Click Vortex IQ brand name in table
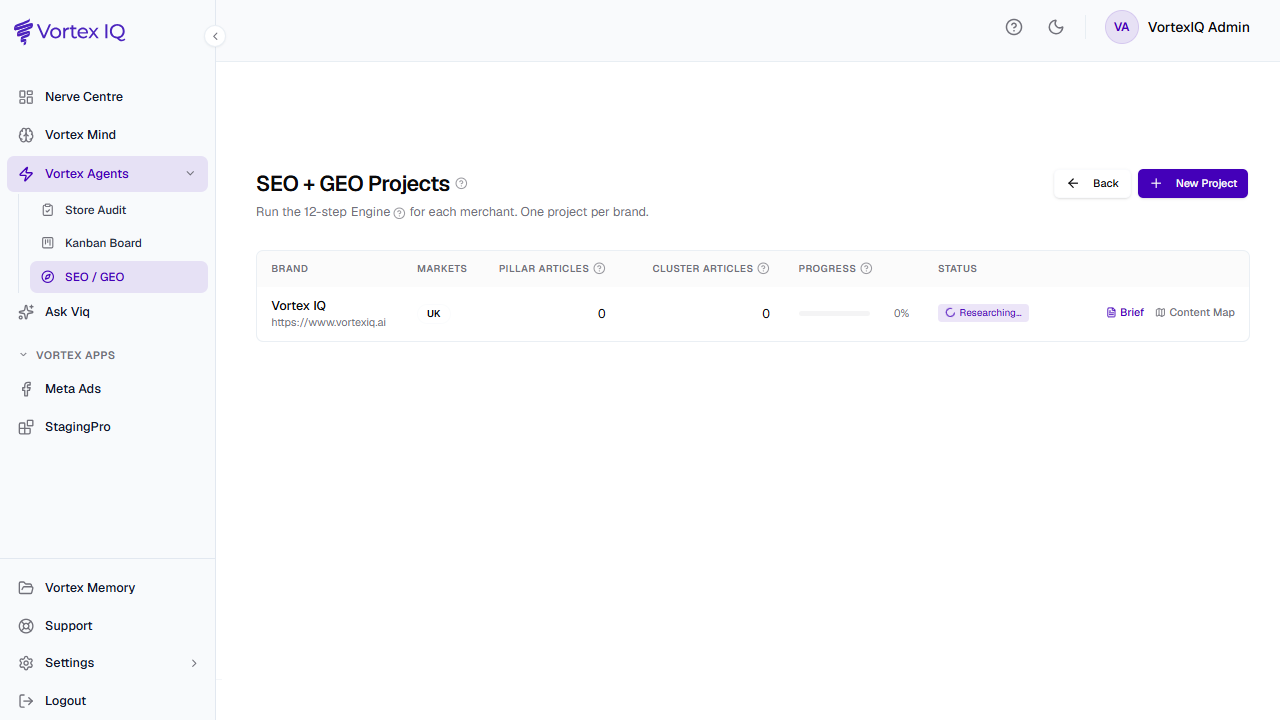The image size is (1280, 720). click(x=299, y=306)
